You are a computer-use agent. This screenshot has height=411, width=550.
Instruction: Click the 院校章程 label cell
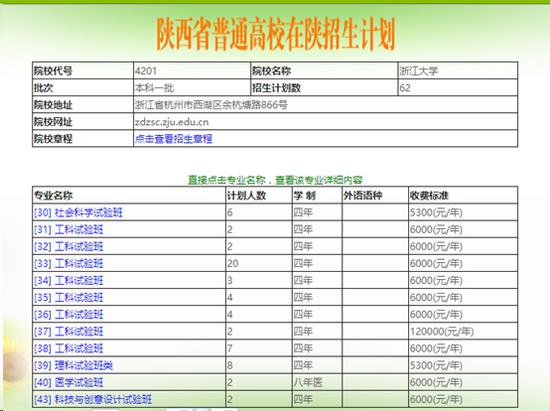click(x=83, y=139)
